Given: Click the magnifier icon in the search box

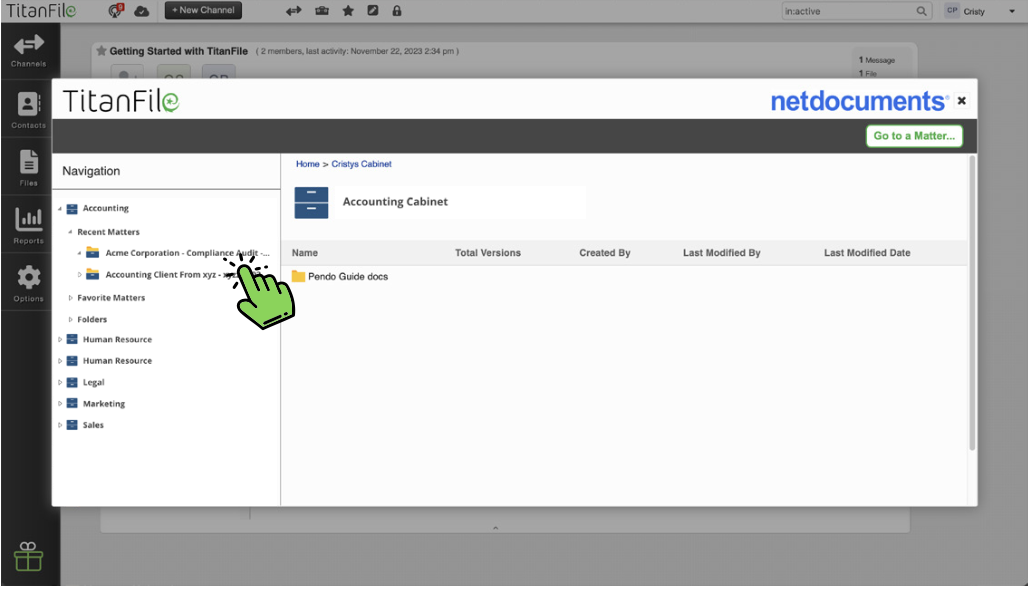Looking at the screenshot, I should coord(921,11).
